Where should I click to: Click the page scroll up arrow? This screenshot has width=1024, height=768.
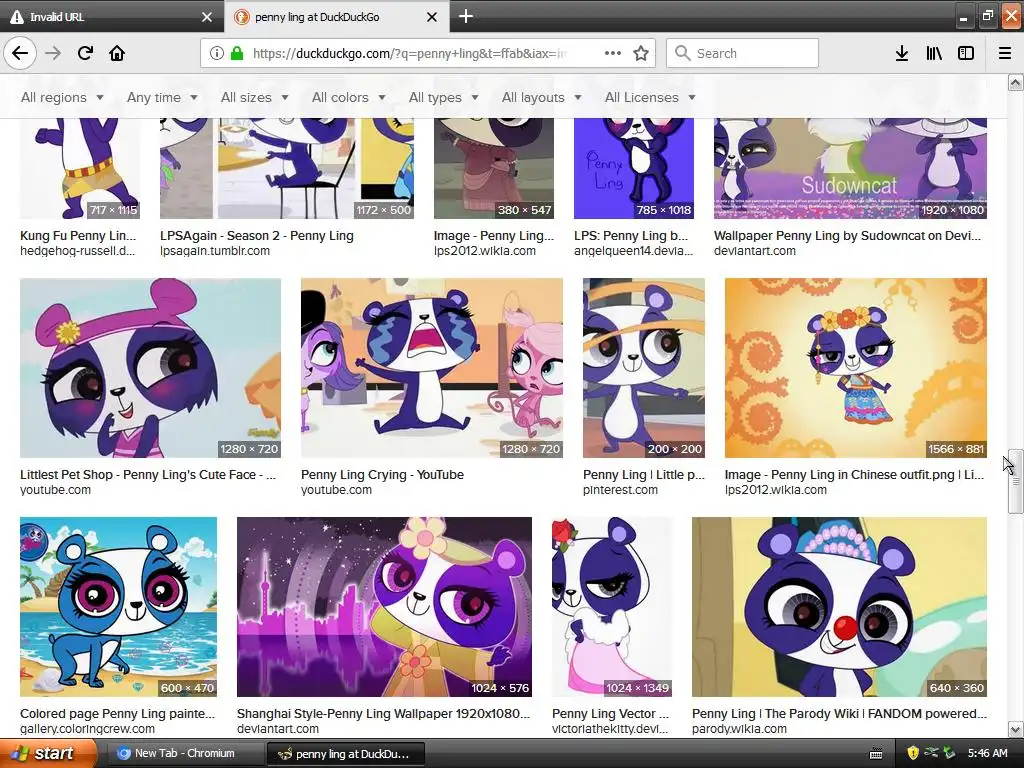point(1016,82)
